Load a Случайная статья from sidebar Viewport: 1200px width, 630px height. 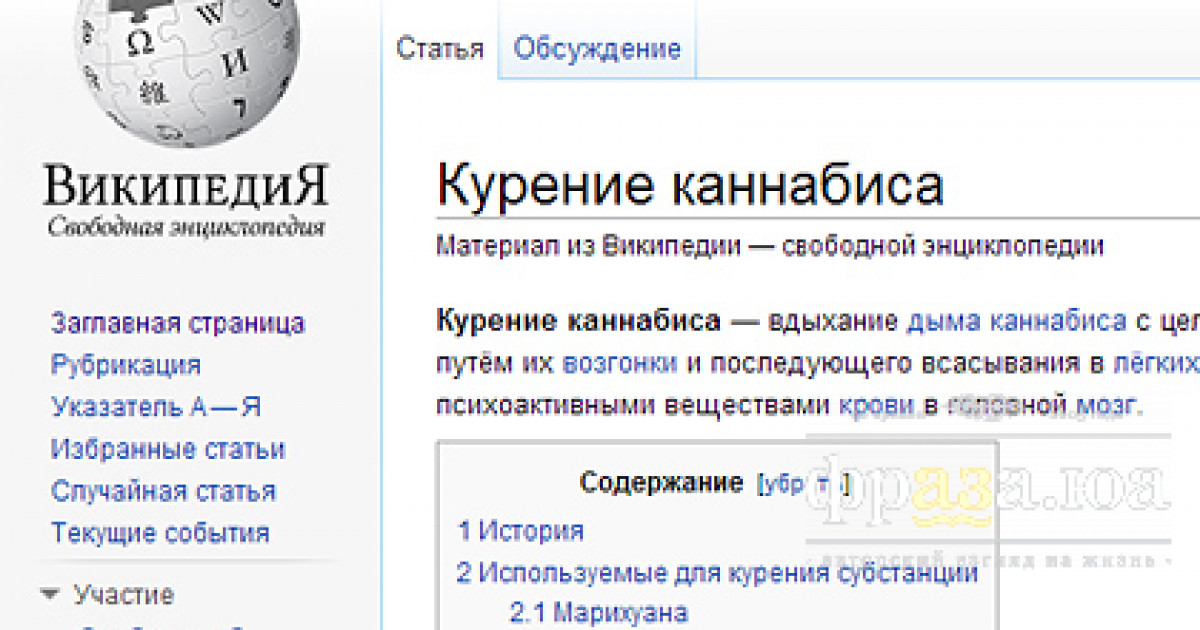(163, 491)
